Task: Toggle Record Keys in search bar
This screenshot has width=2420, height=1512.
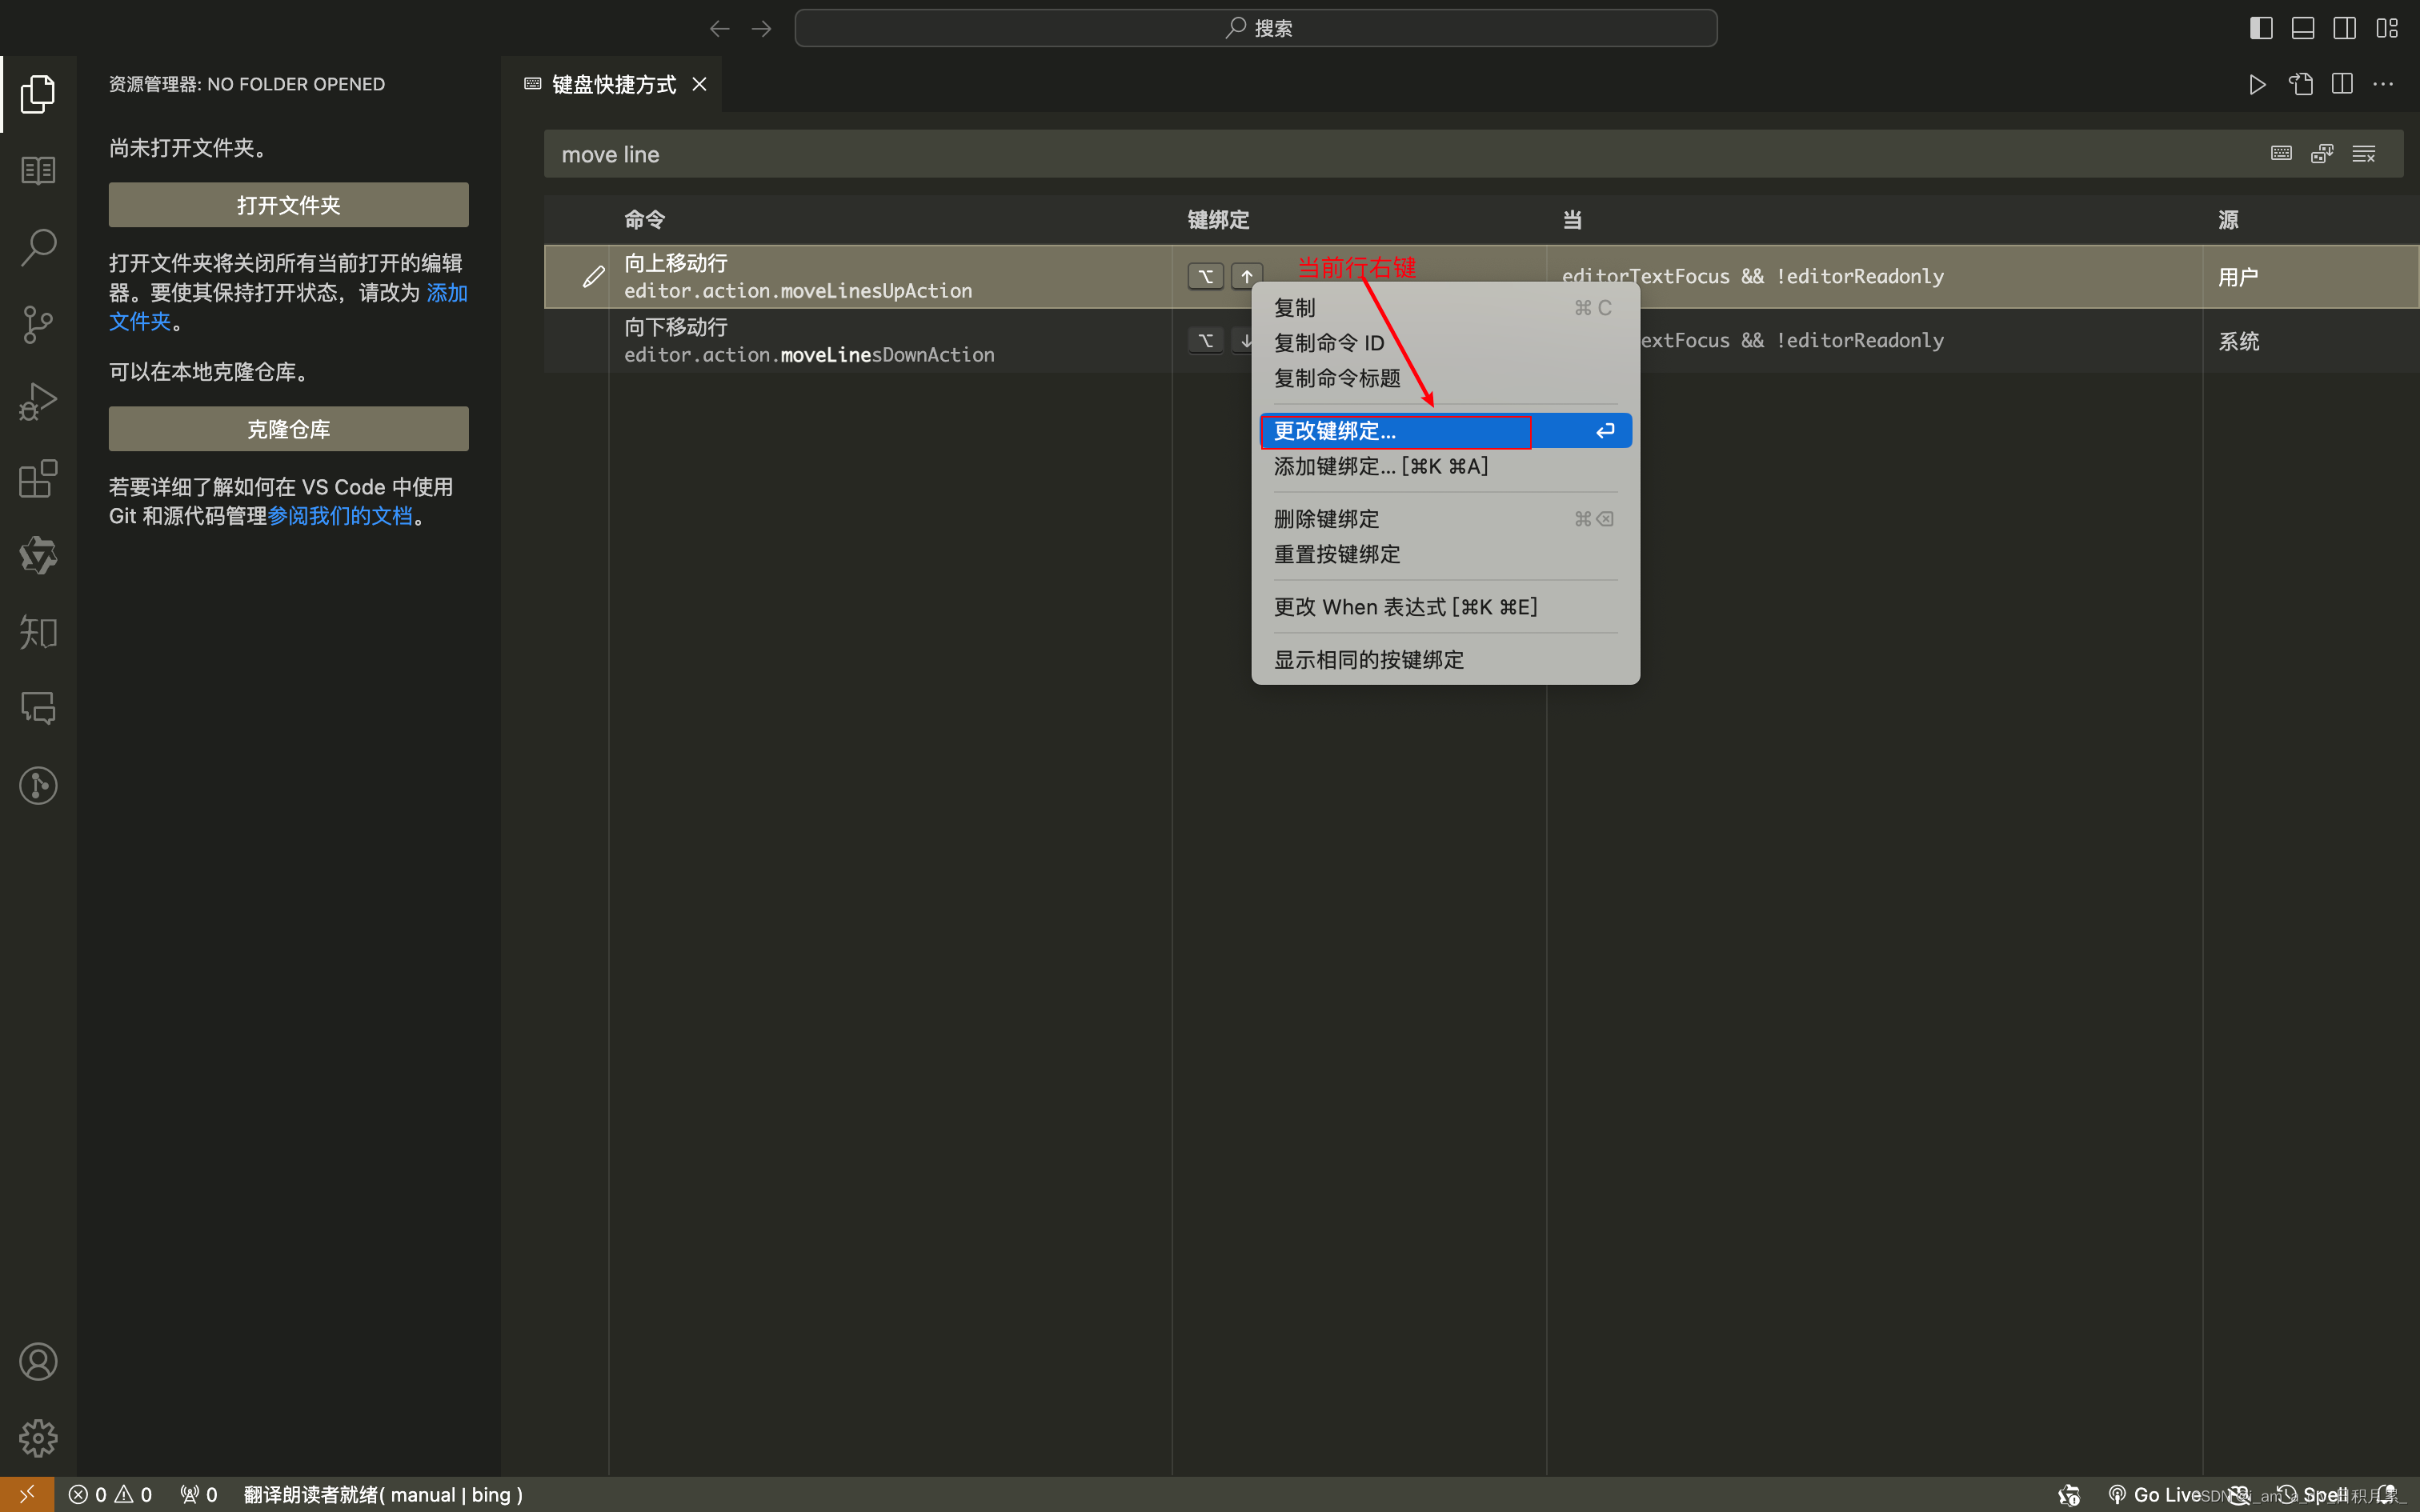Action: (x=2281, y=154)
